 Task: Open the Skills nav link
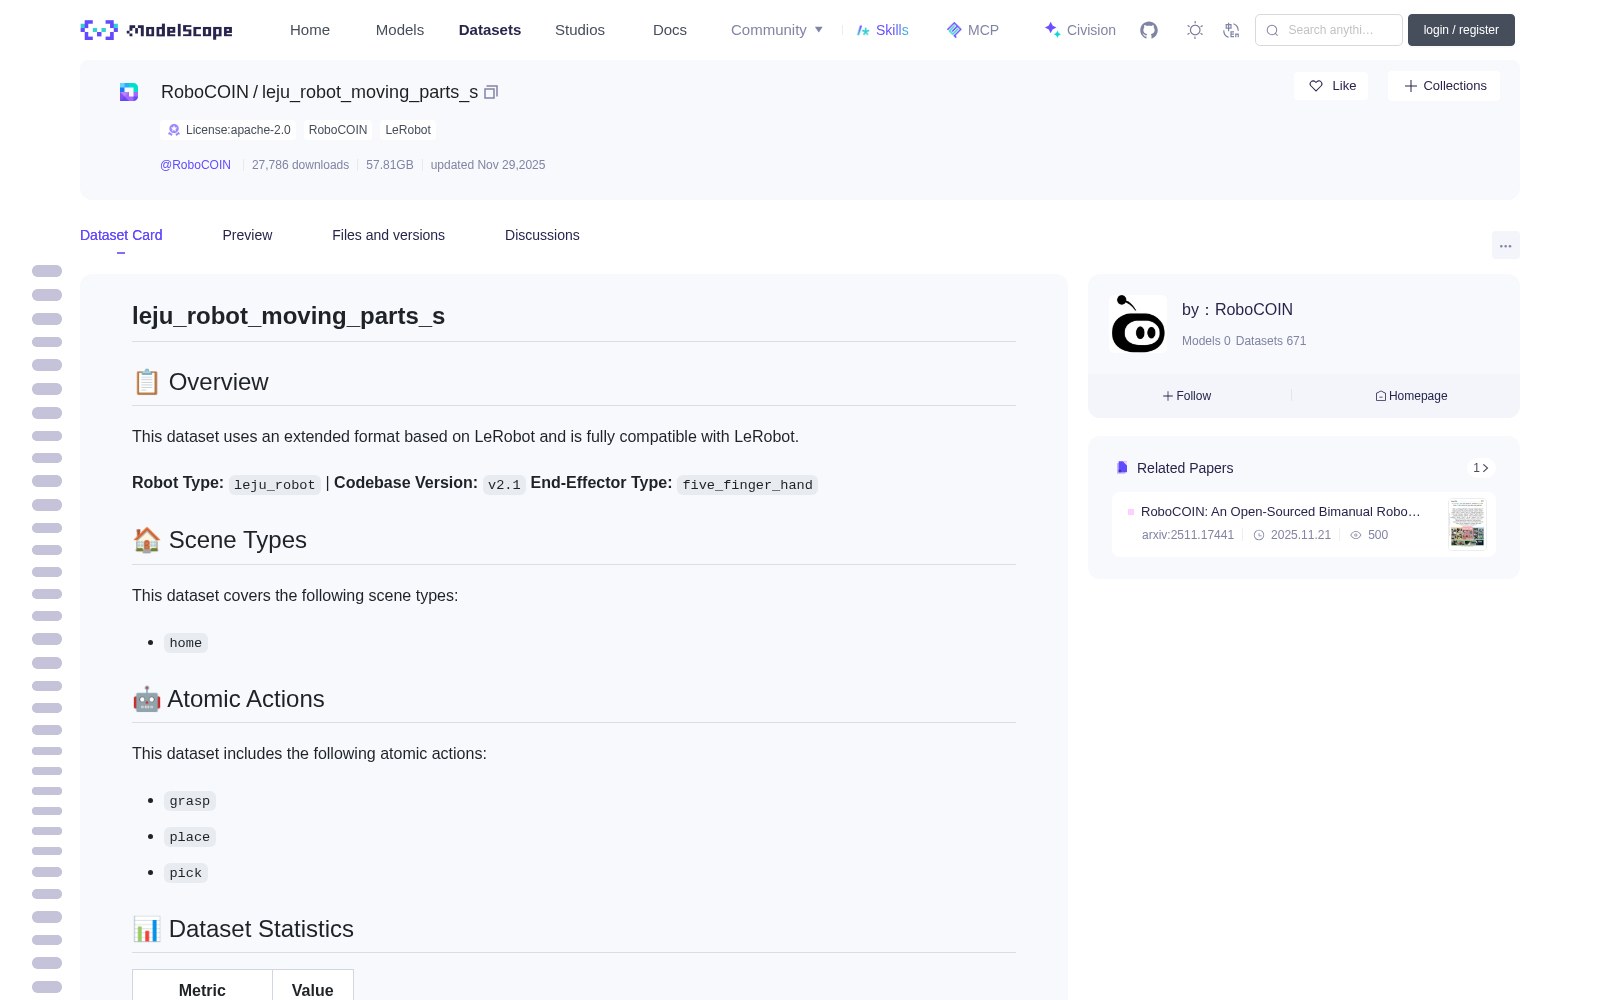click(883, 30)
